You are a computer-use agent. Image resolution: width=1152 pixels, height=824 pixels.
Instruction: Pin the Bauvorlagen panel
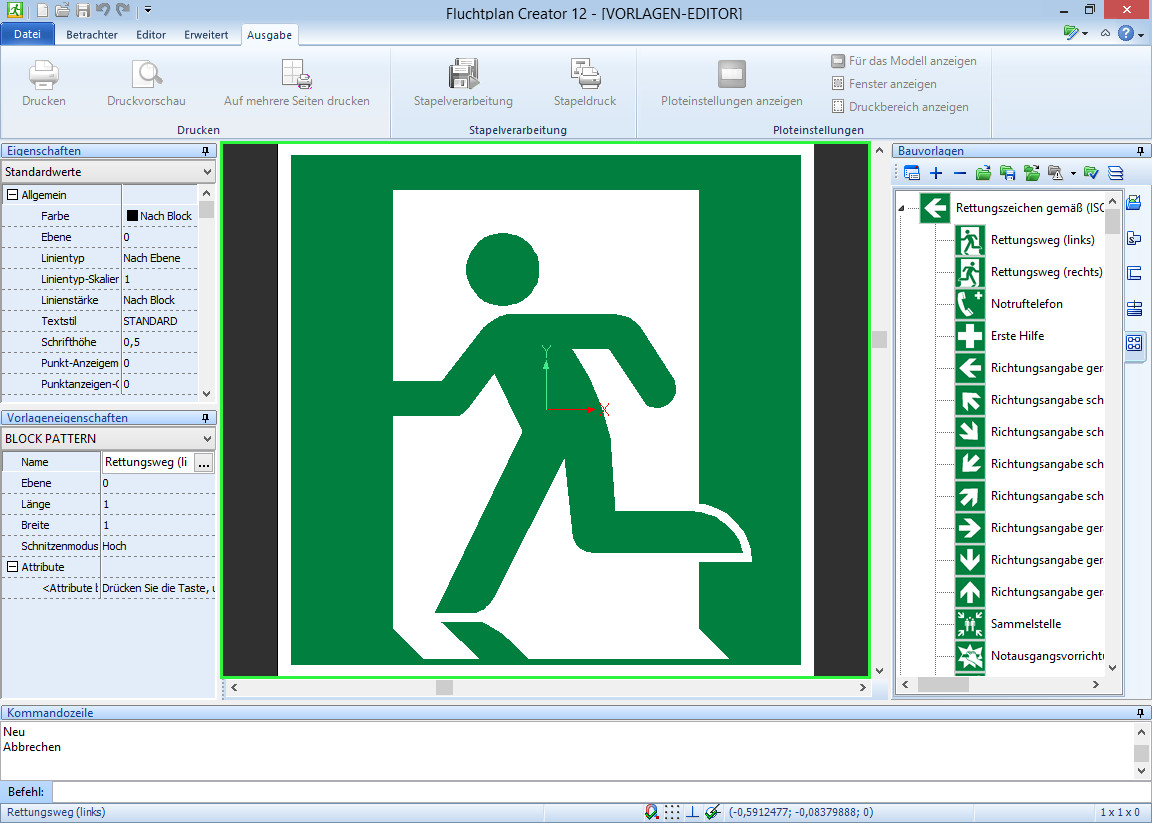1140,151
